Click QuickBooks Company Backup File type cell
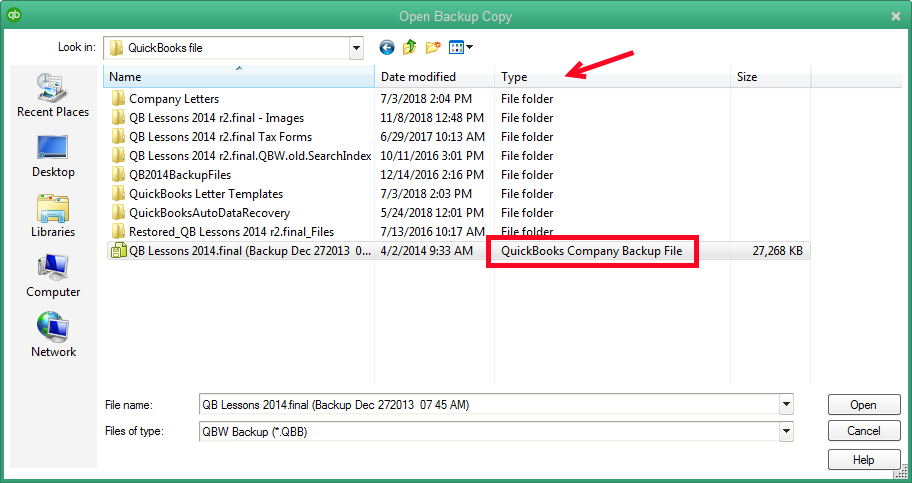The image size is (912, 483). tap(592, 251)
